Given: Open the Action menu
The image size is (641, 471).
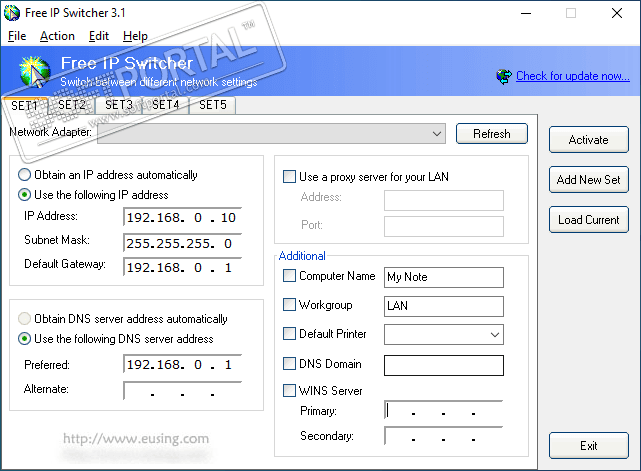Looking at the screenshot, I should (x=57, y=36).
